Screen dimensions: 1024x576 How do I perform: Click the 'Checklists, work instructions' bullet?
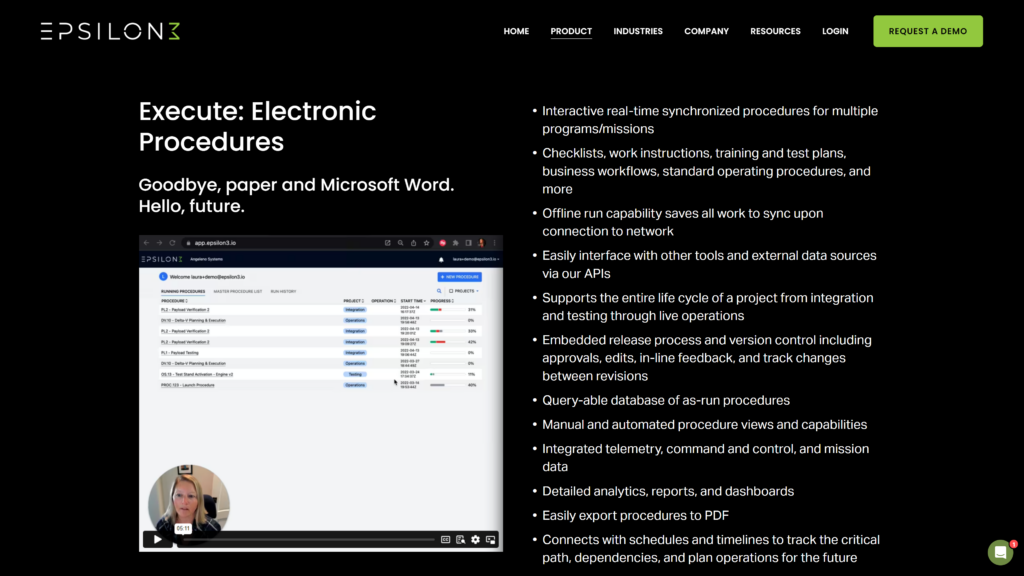(x=706, y=171)
